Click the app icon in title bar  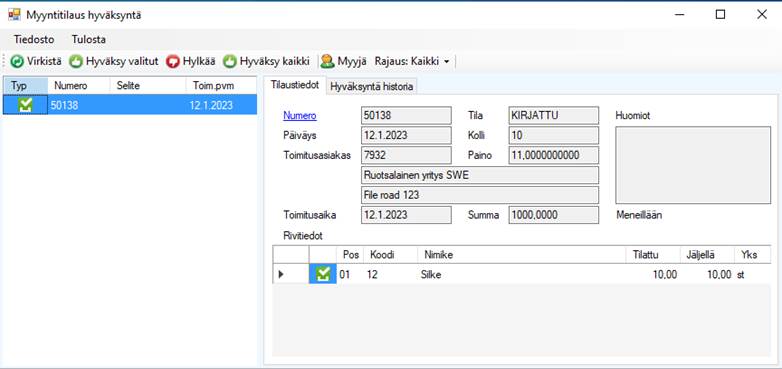(x=14, y=14)
